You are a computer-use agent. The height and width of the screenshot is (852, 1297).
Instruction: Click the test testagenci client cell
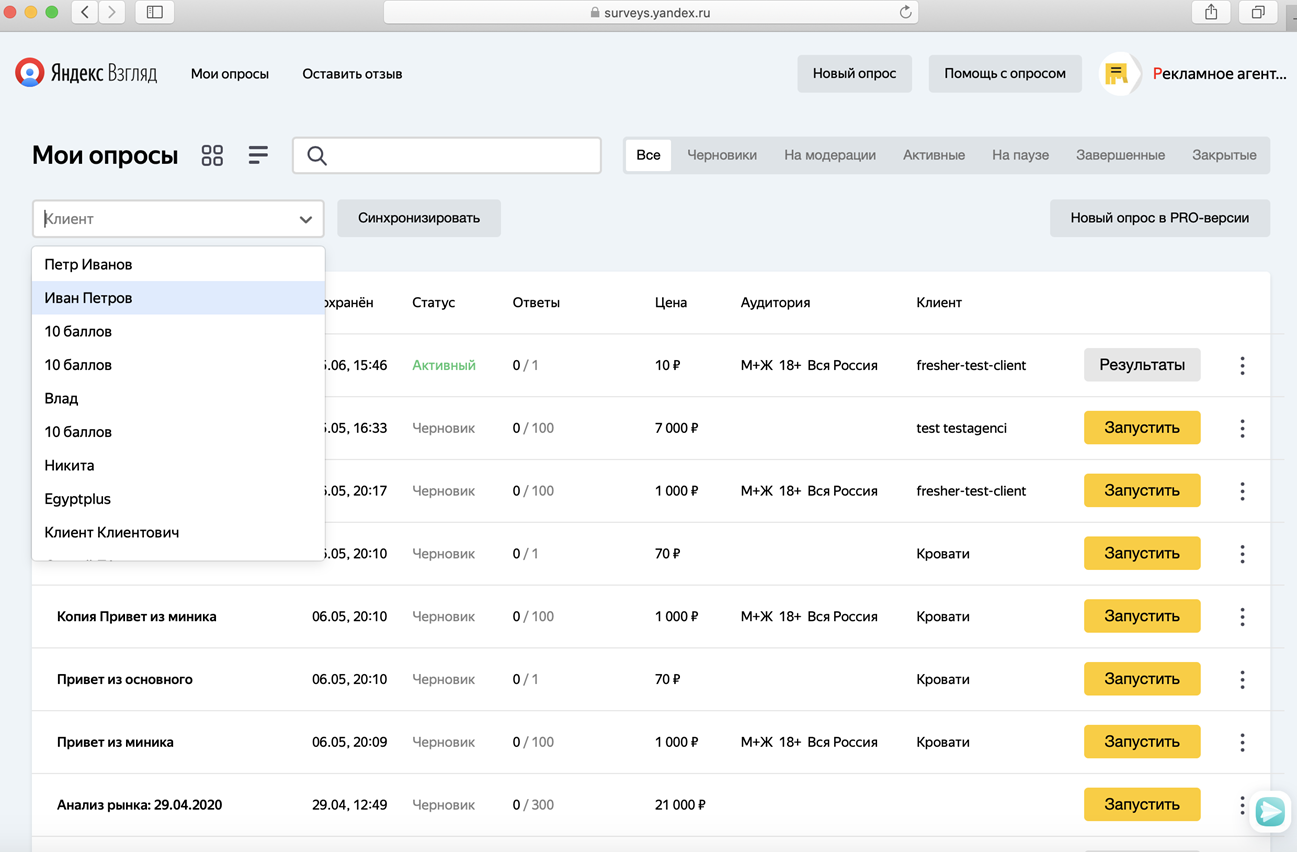961,428
